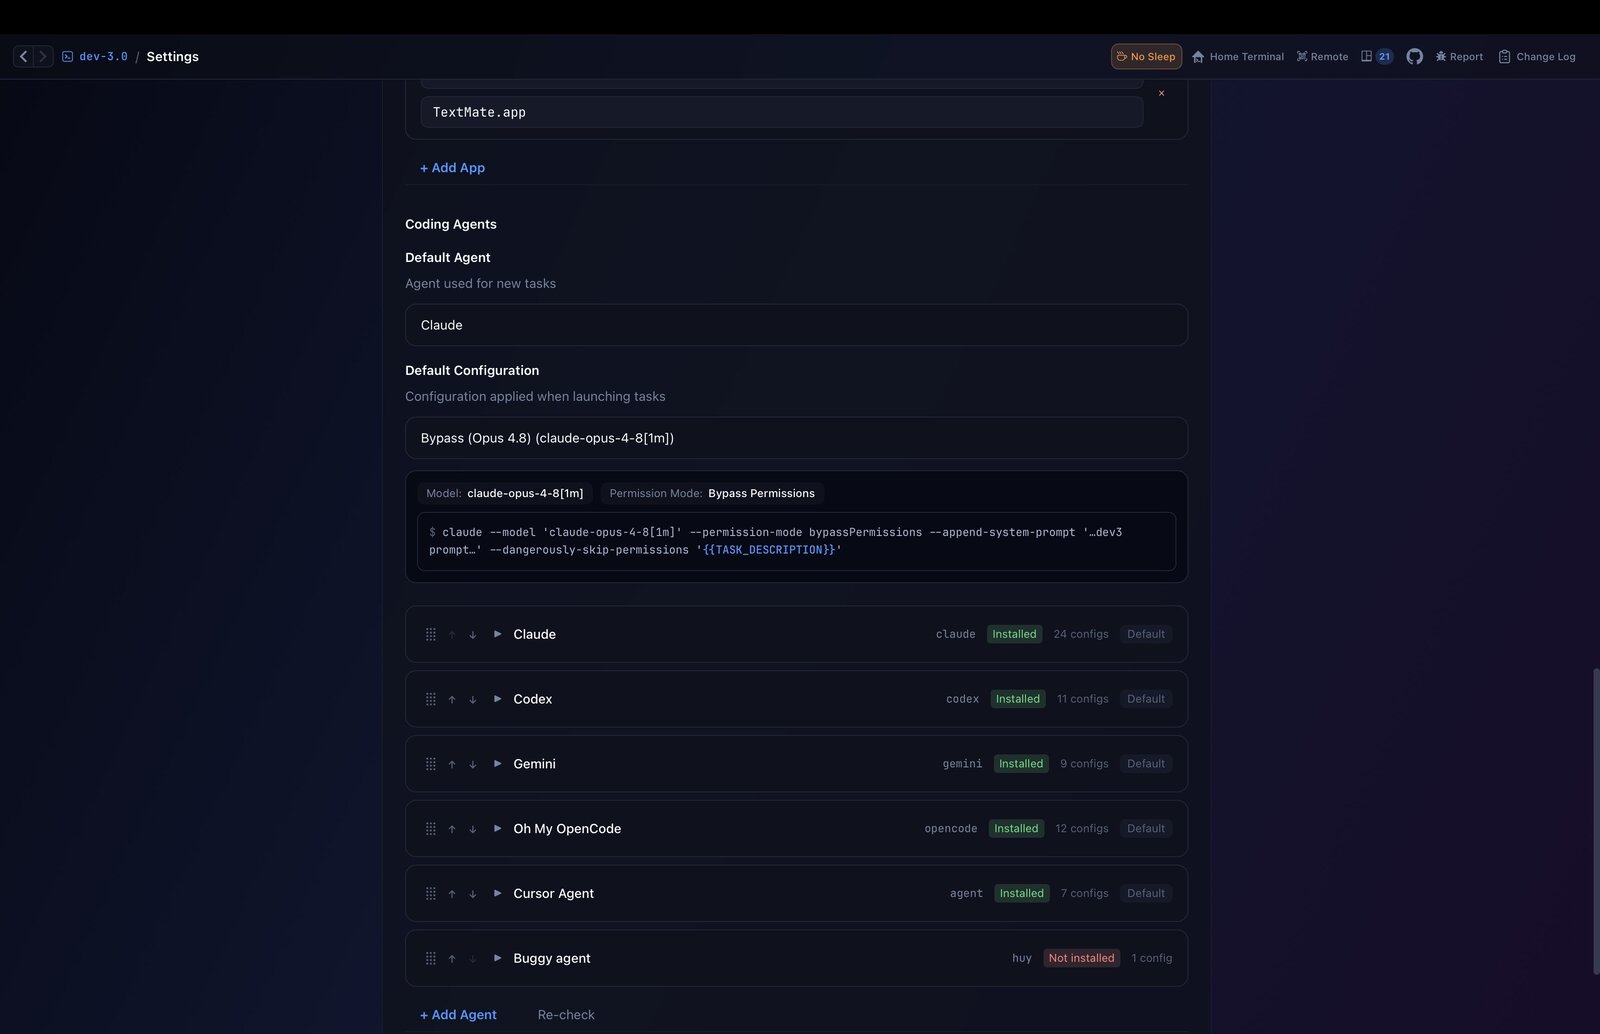Expand the Buggy agent row
The image size is (1600, 1034).
(x=497, y=959)
